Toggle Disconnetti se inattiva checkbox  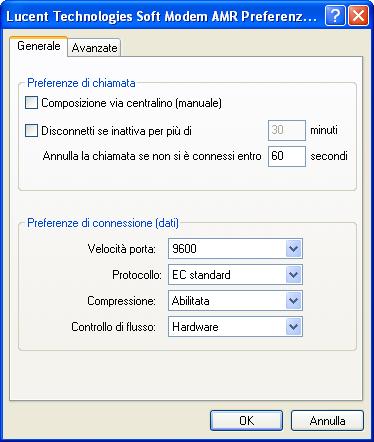[x=31, y=130]
